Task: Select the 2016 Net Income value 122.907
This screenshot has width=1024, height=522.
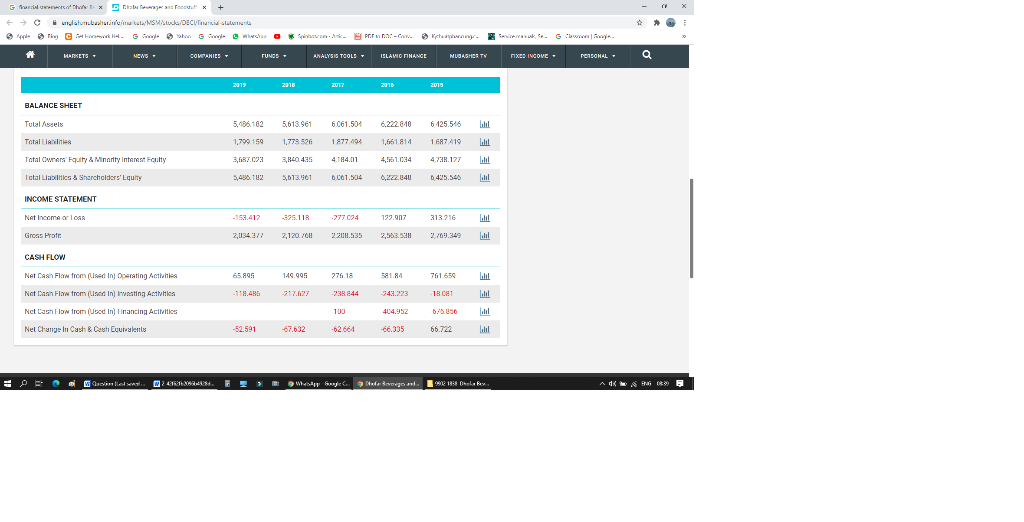Action: 393,218
